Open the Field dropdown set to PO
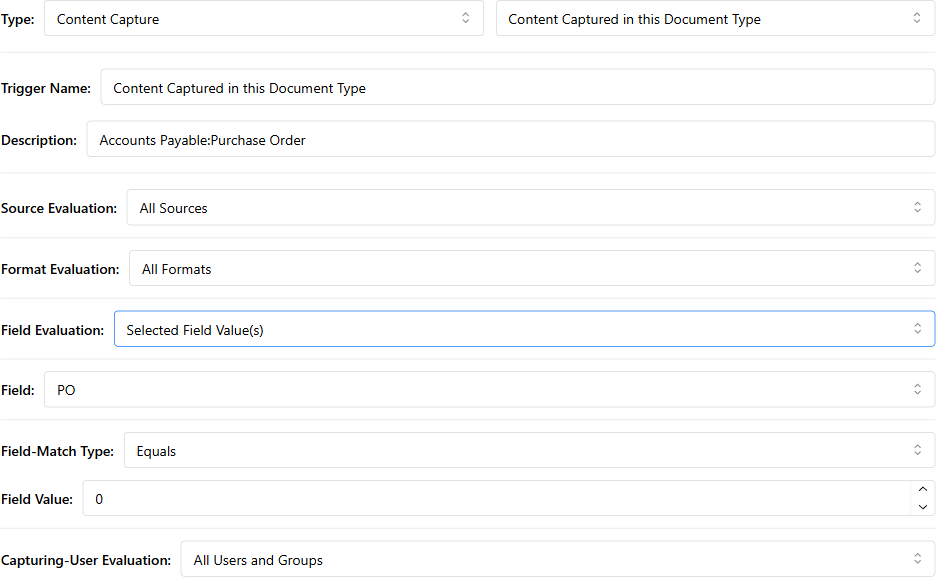The image size is (936, 577). 489,390
